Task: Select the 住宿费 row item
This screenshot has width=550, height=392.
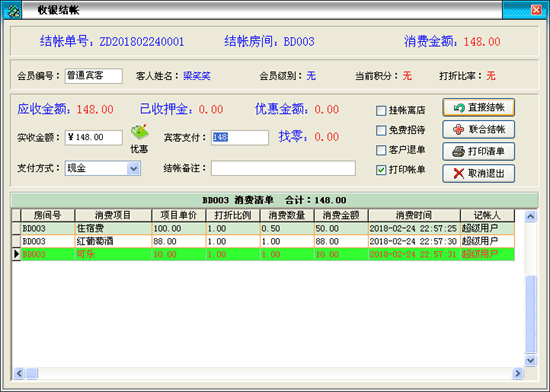Action: [x=113, y=229]
